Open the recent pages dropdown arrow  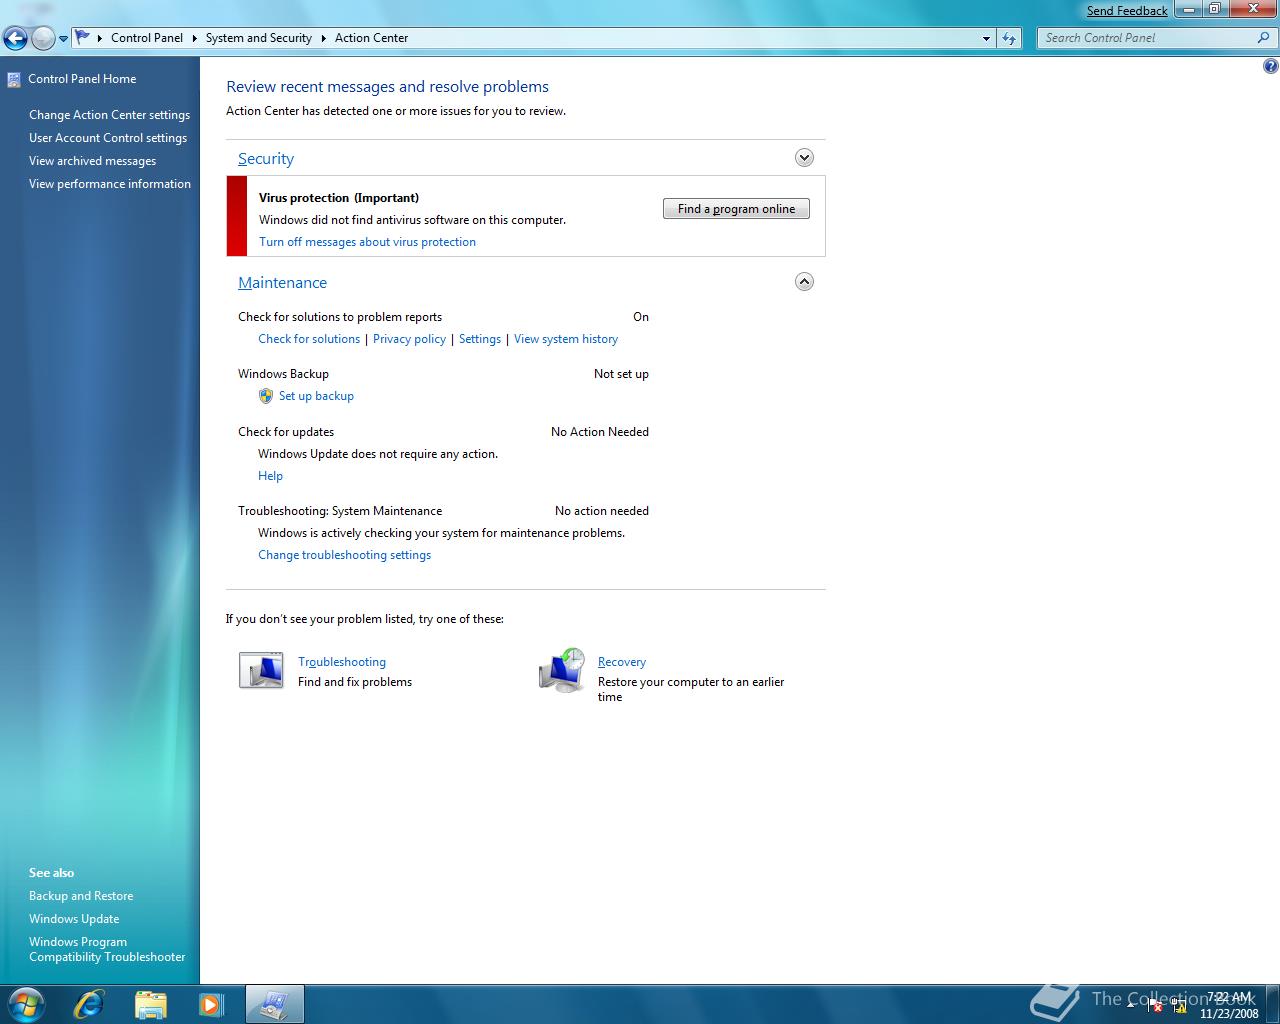(x=64, y=39)
